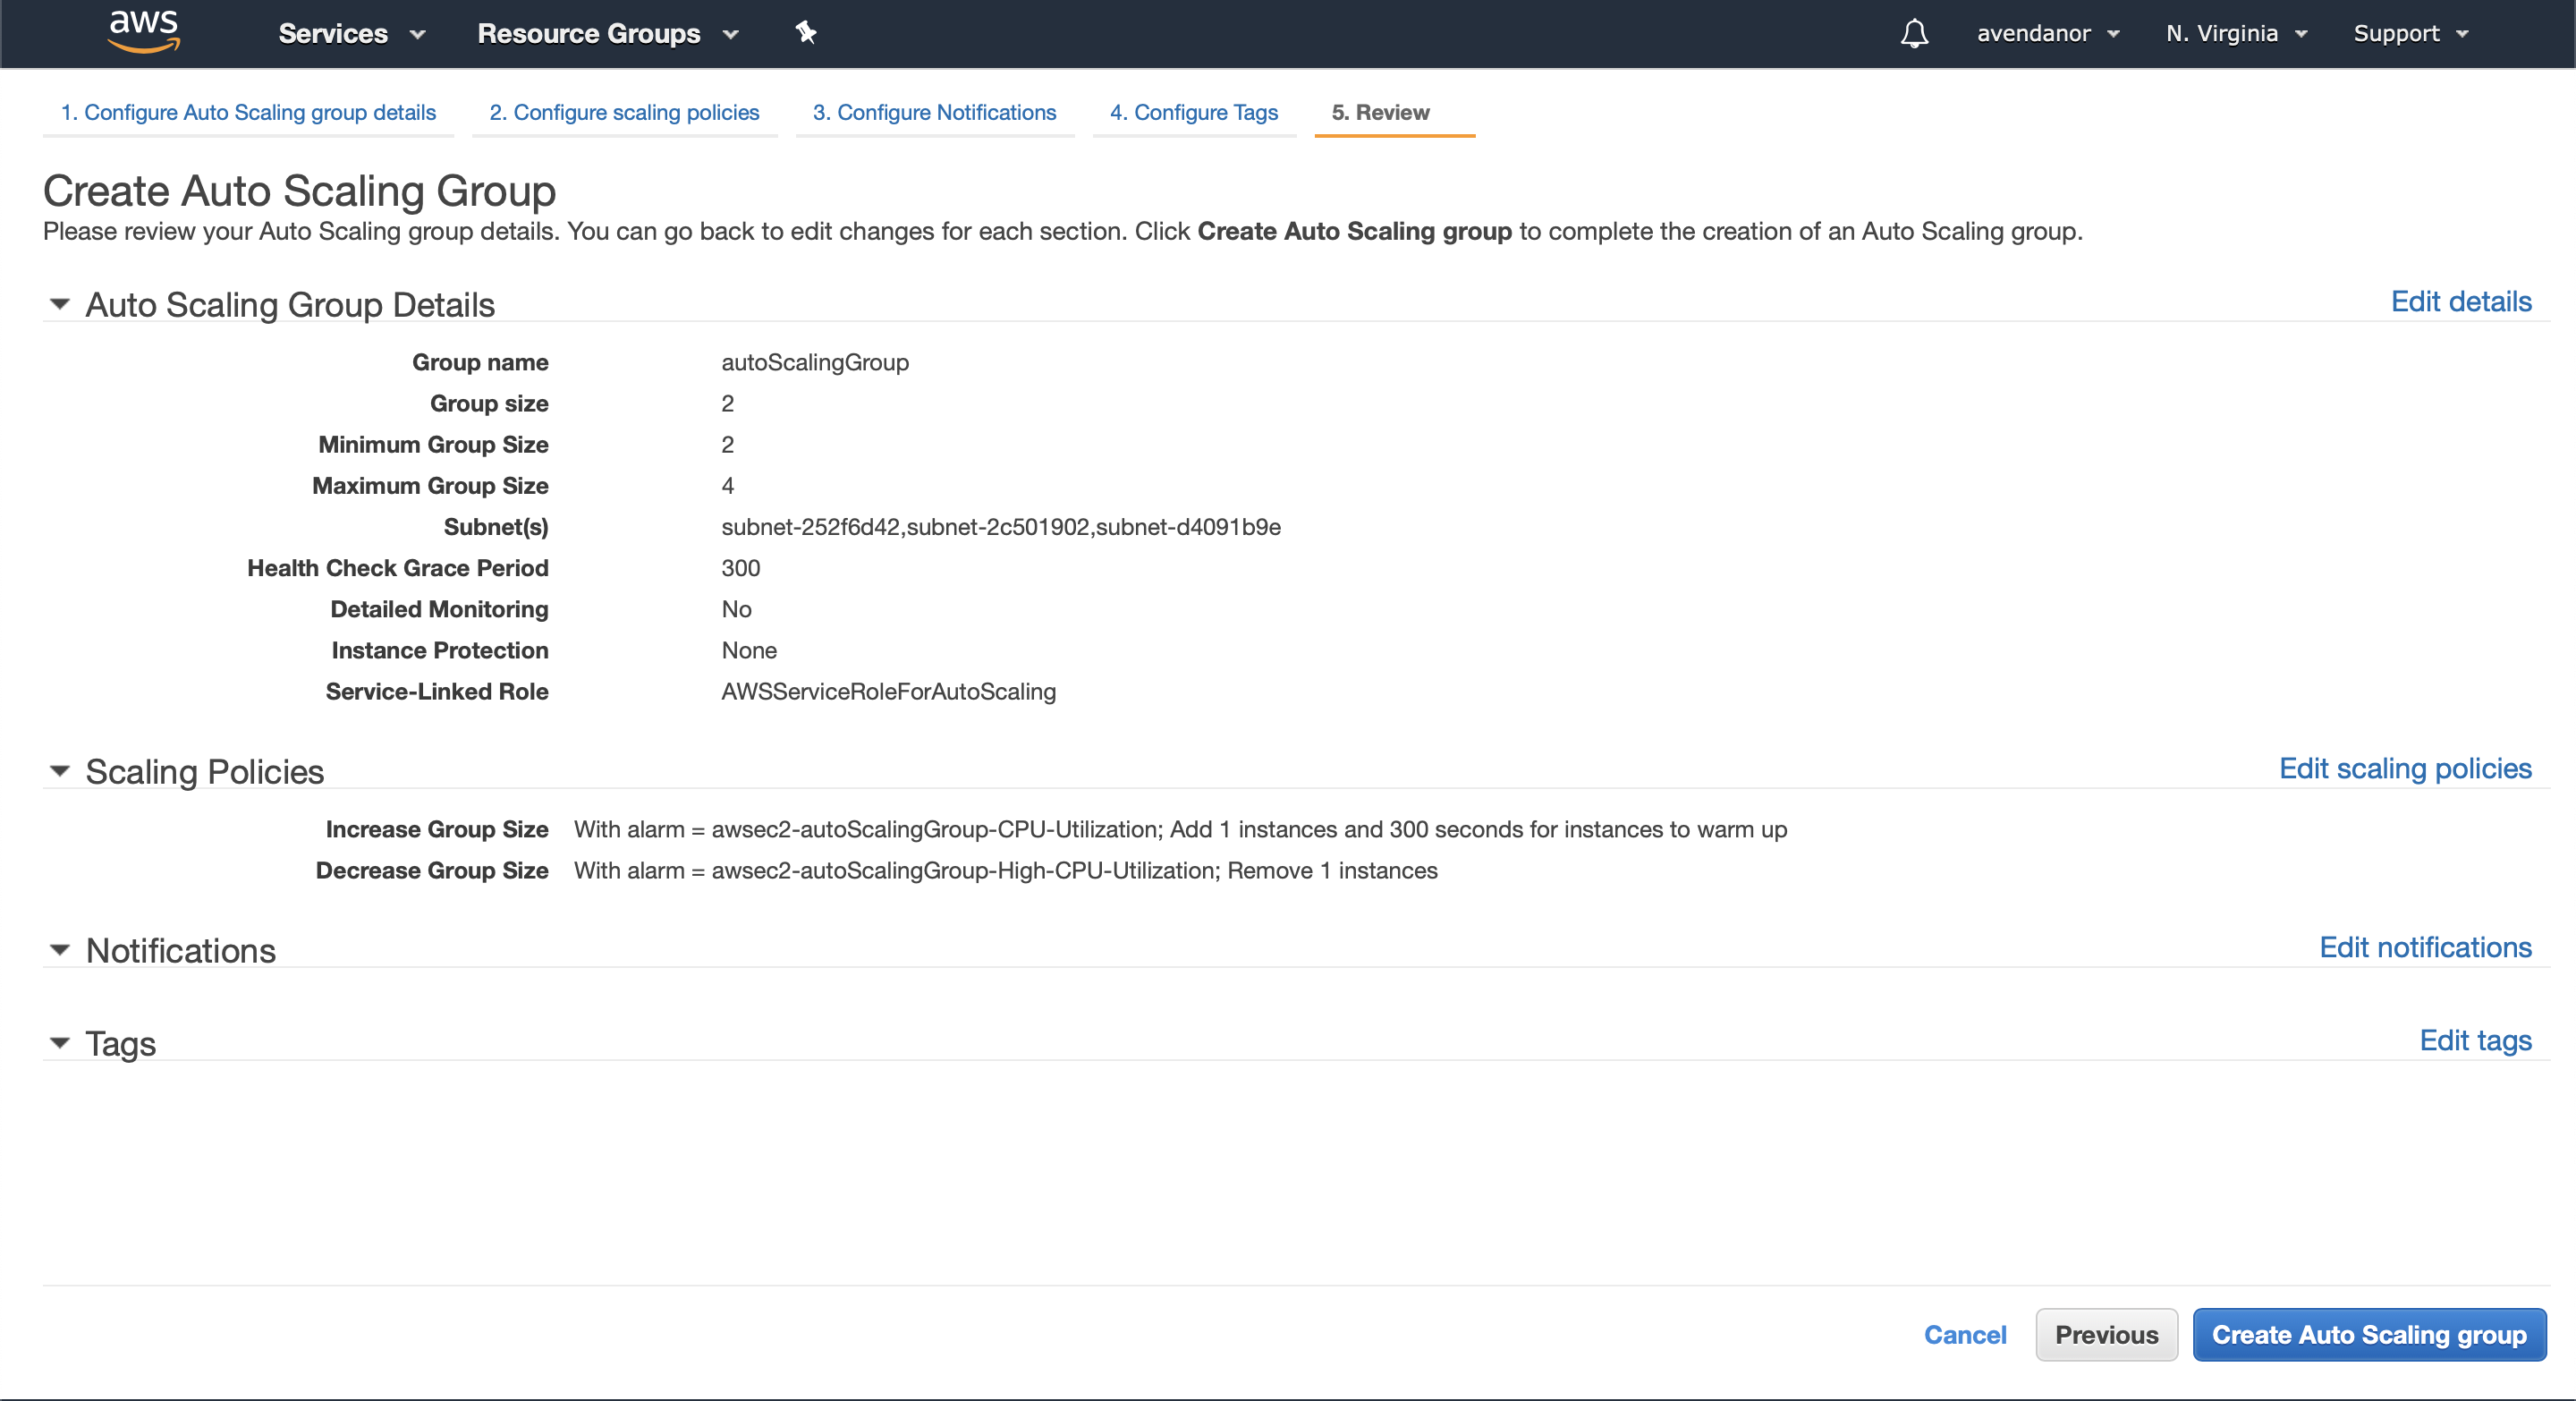
Task: Select the Configure Scaling Policies tab
Action: coord(624,110)
